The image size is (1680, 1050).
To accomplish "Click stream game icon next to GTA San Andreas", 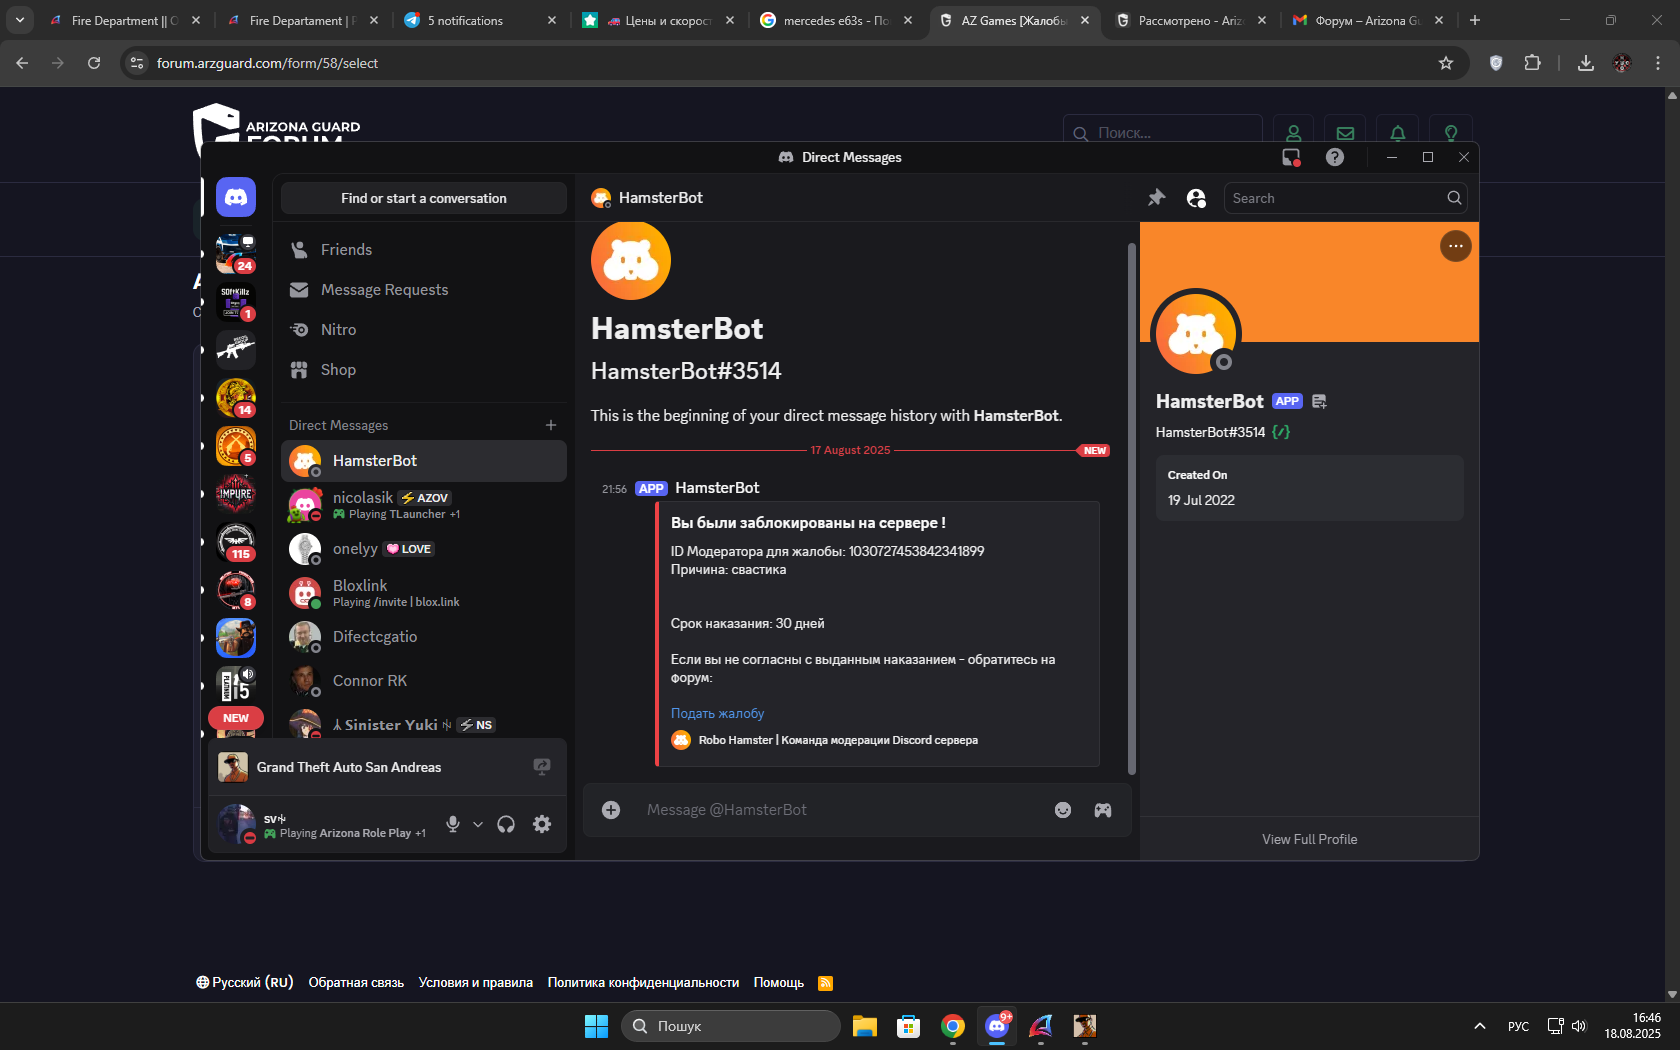I will [x=542, y=767].
